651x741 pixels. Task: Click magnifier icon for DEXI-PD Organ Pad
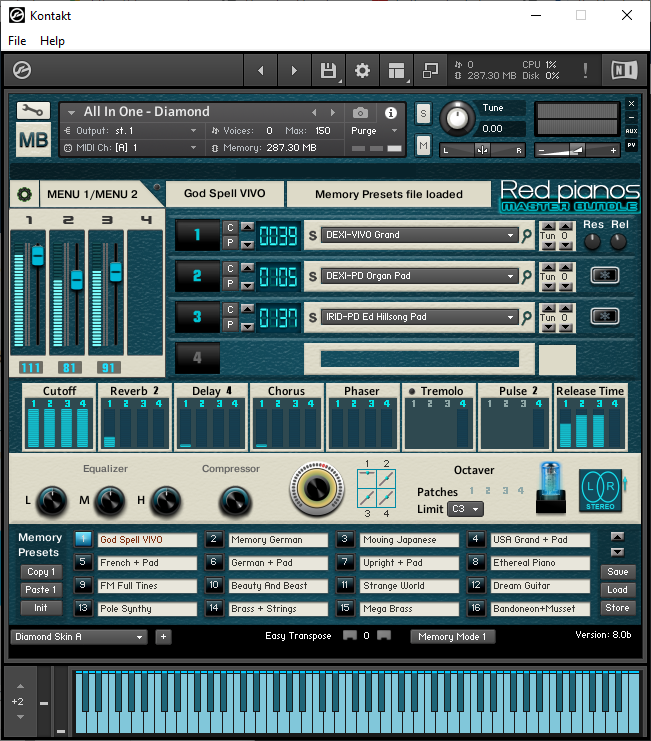(x=526, y=276)
